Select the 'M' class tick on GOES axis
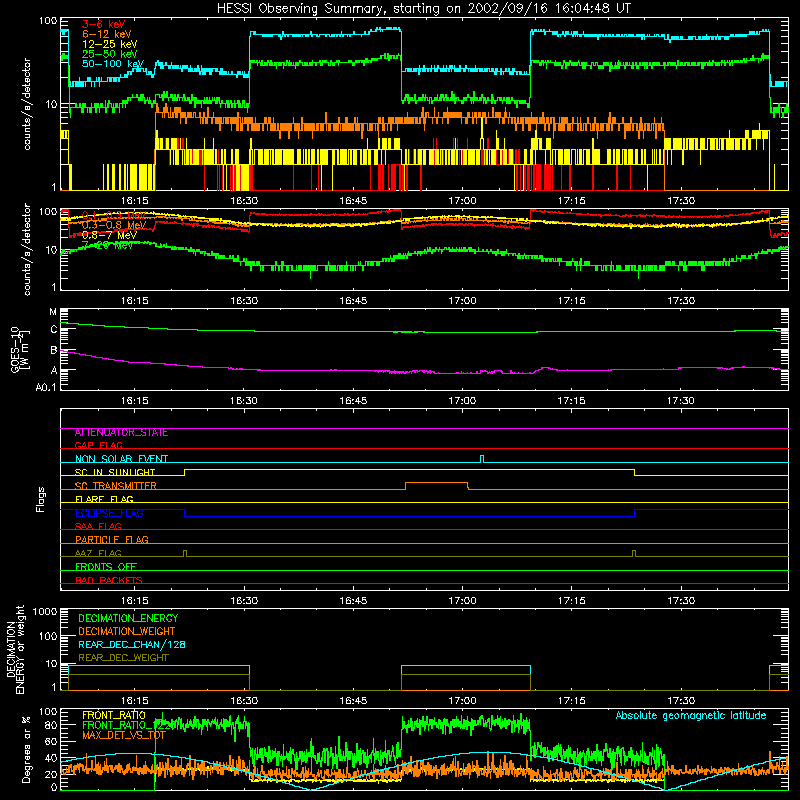The width and height of the screenshot is (800, 800). coord(53,312)
